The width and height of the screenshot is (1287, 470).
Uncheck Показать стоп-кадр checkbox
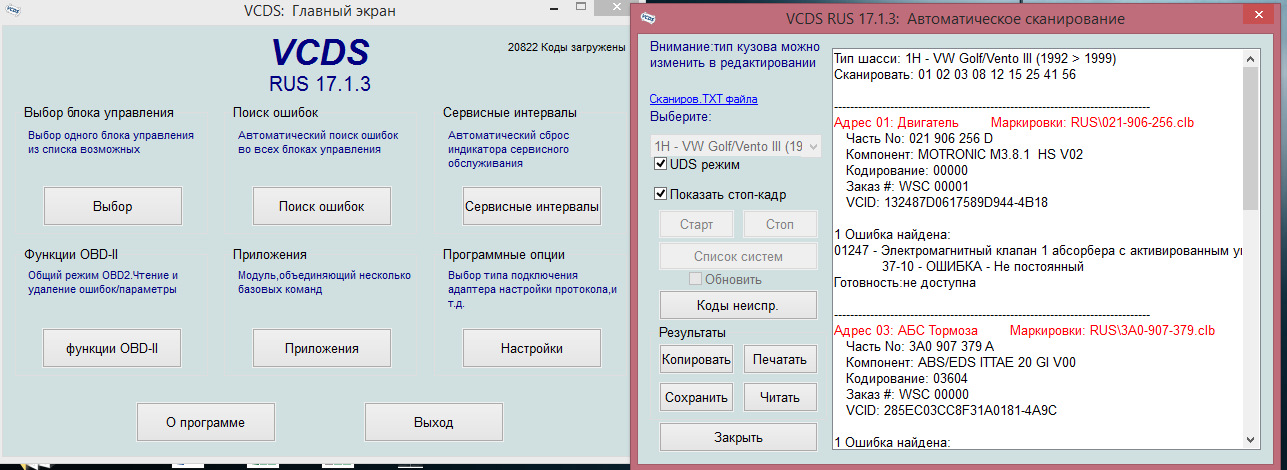point(661,194)
